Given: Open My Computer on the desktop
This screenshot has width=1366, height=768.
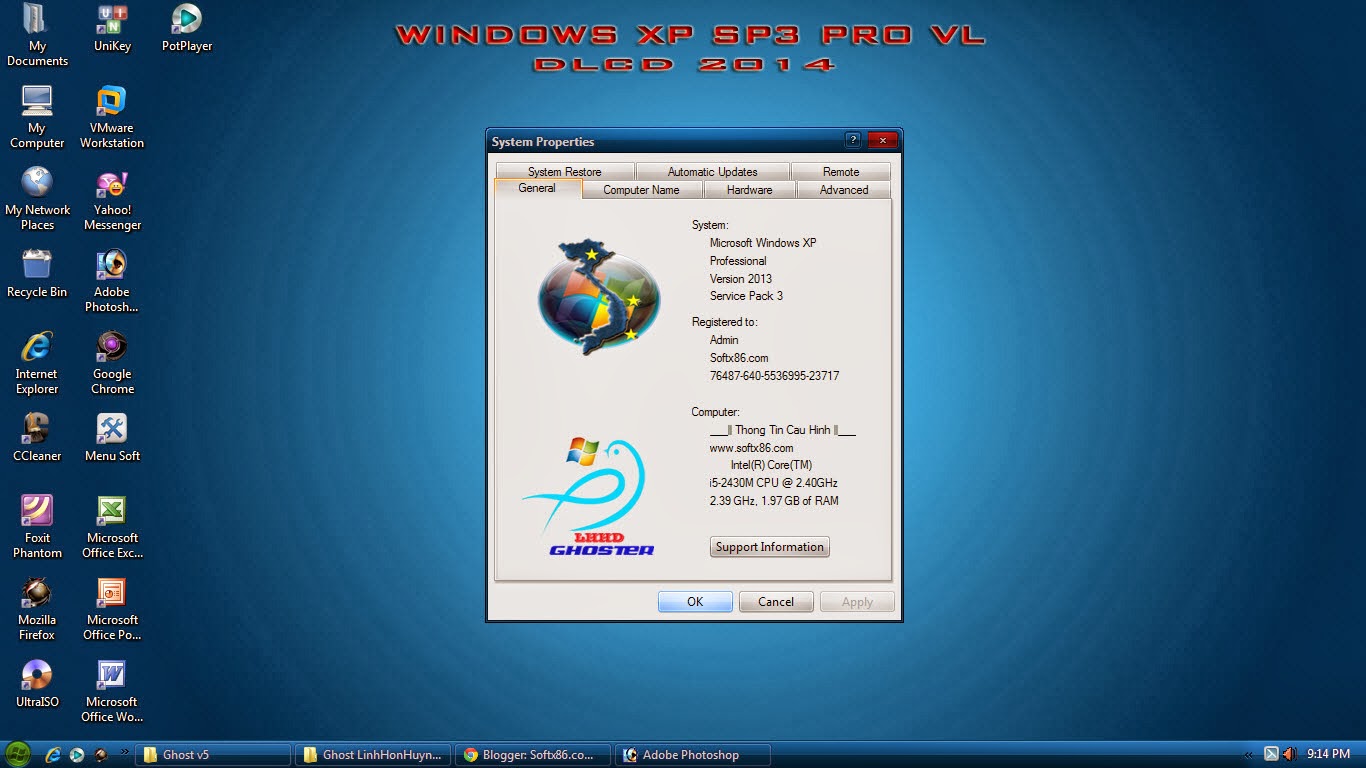Looking at the screenshot, I should click(37, 117).
